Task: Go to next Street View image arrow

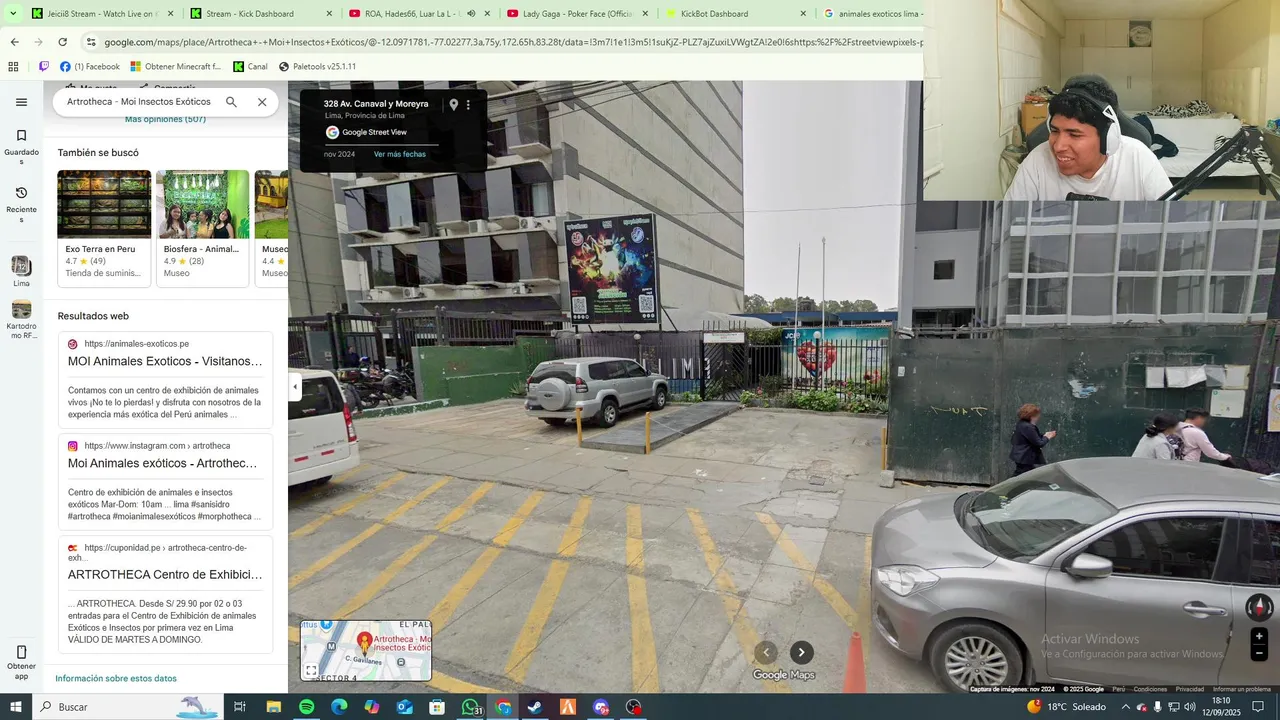Action: point(801,652)
